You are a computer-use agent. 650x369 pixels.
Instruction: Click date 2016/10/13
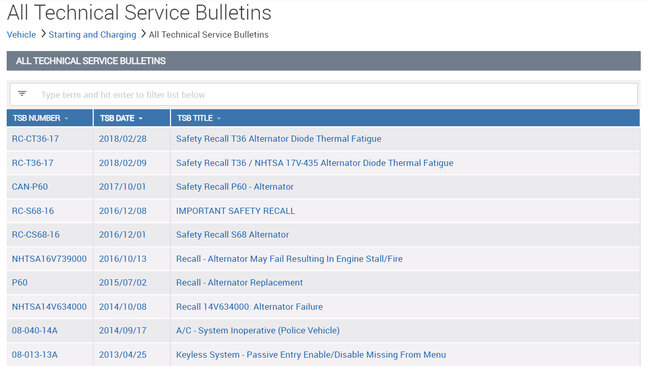point(123,259)
